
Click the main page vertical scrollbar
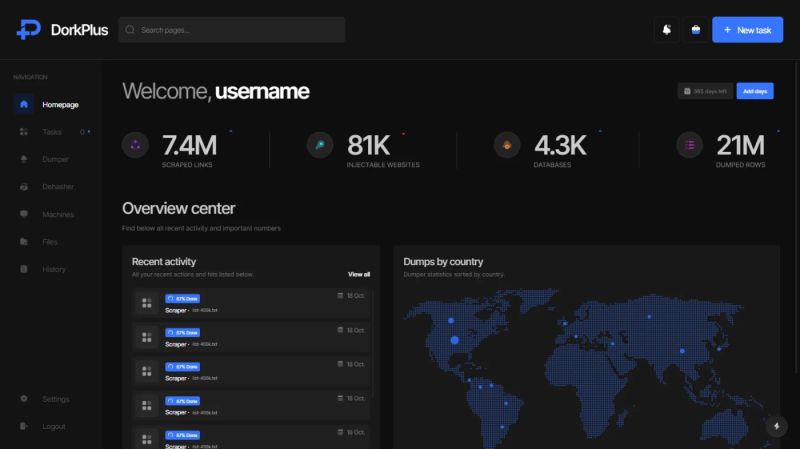(796, 217)
